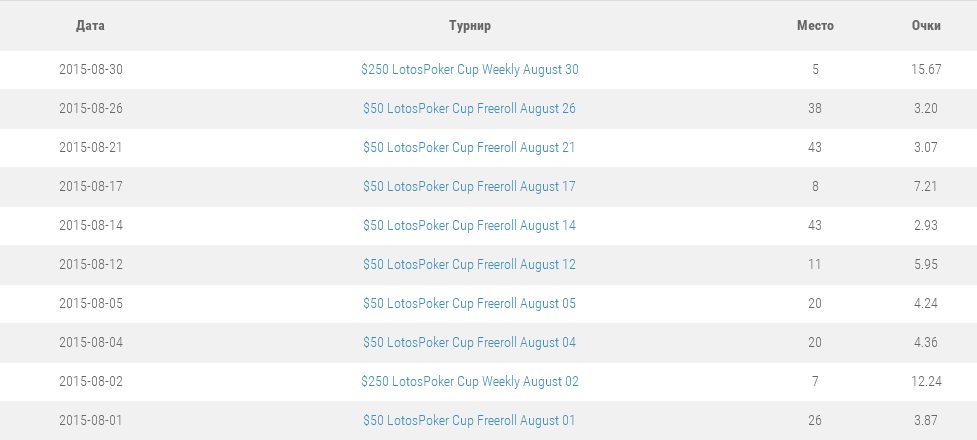The width and height of the screenshot is (977, 440).
Task: Open $250 LotosPoker Cup Weekly August 02
Action: coord(469,382)
